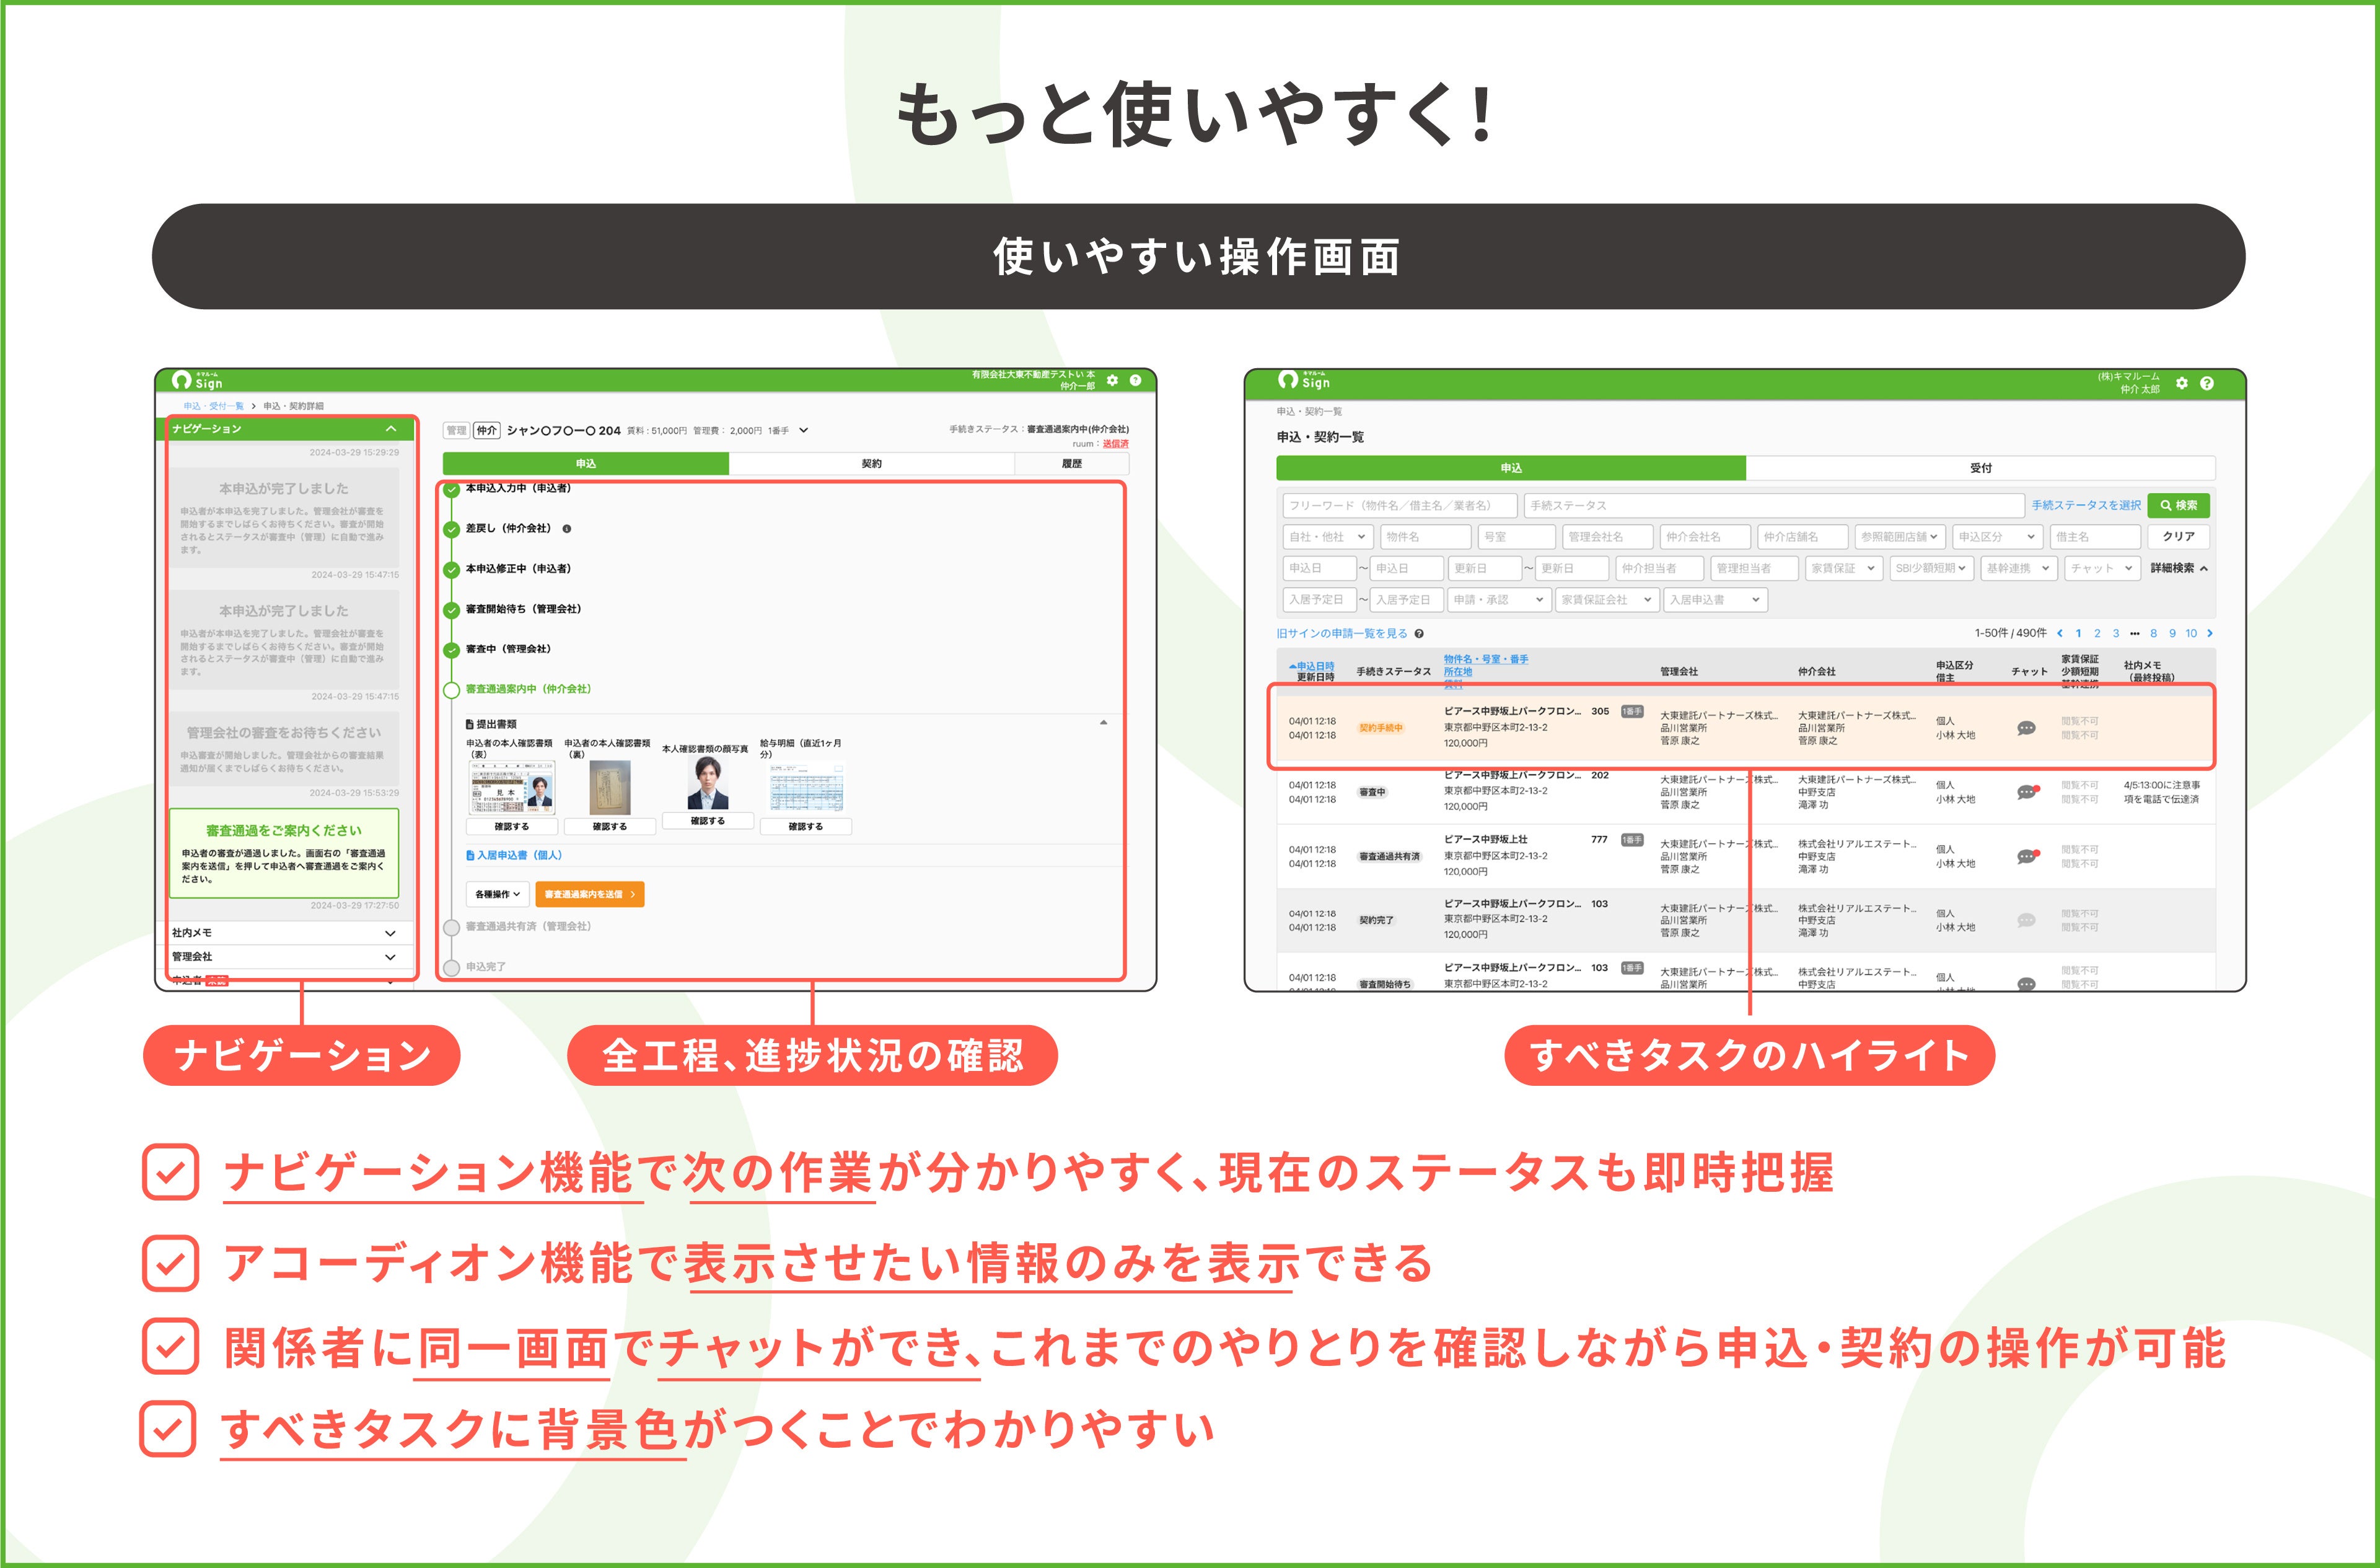The width and height of the screenshot is (2380, 1568).
Task: Open unread chat icon for room 202 row
Action: tap(2026, 792)
